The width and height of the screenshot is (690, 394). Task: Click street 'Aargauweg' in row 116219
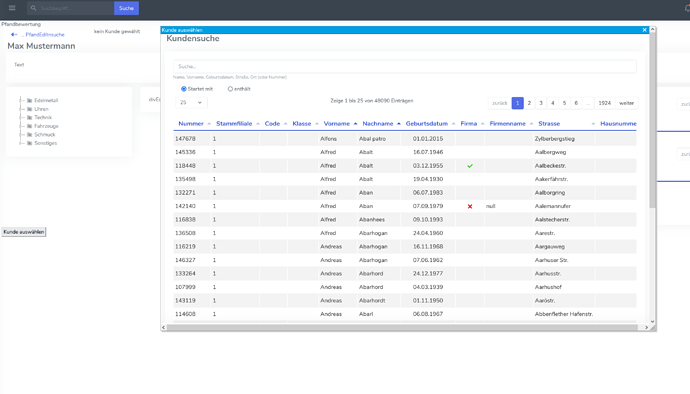[550, 247]
